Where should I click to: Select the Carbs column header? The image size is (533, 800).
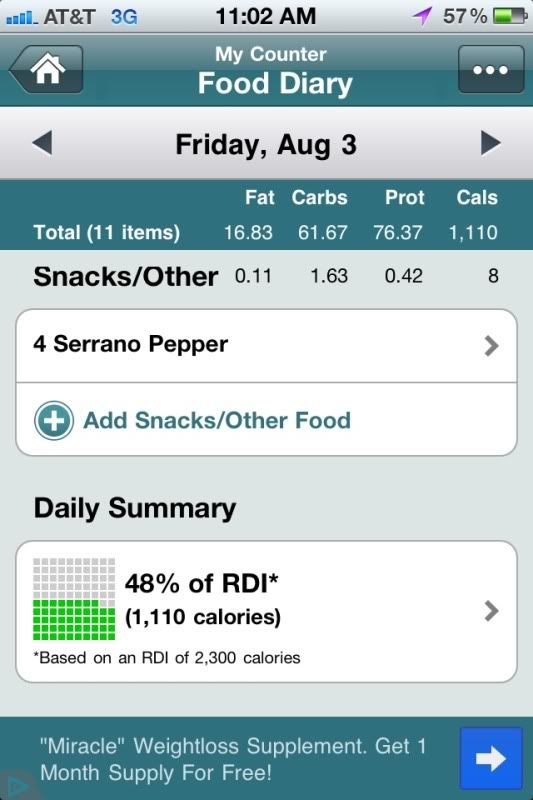(319, 197)
